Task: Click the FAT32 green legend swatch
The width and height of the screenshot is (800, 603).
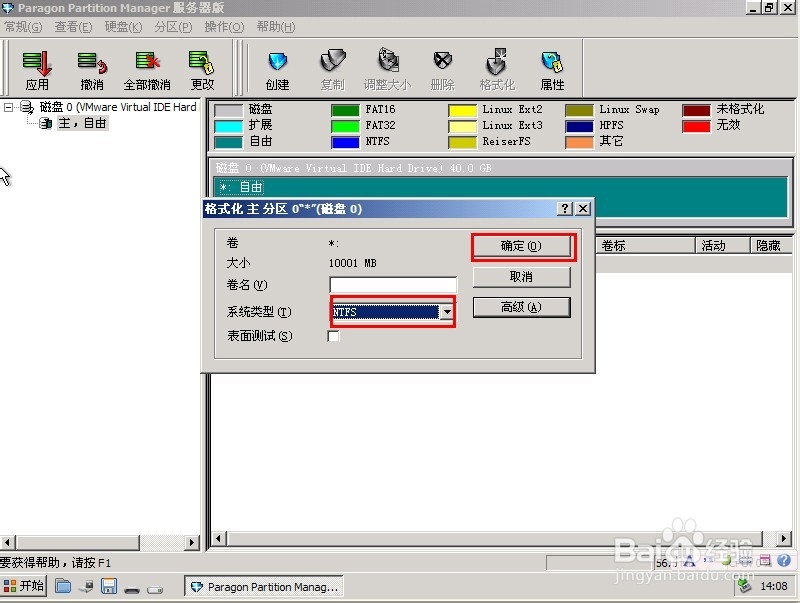Action: coord(345,125)
